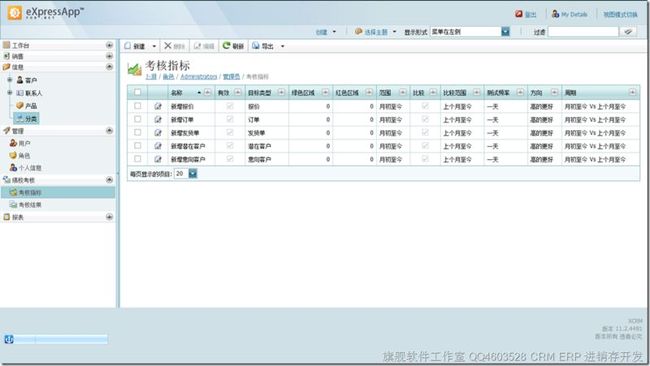Click the Edit pencil toolbar icon

(197, 46)
